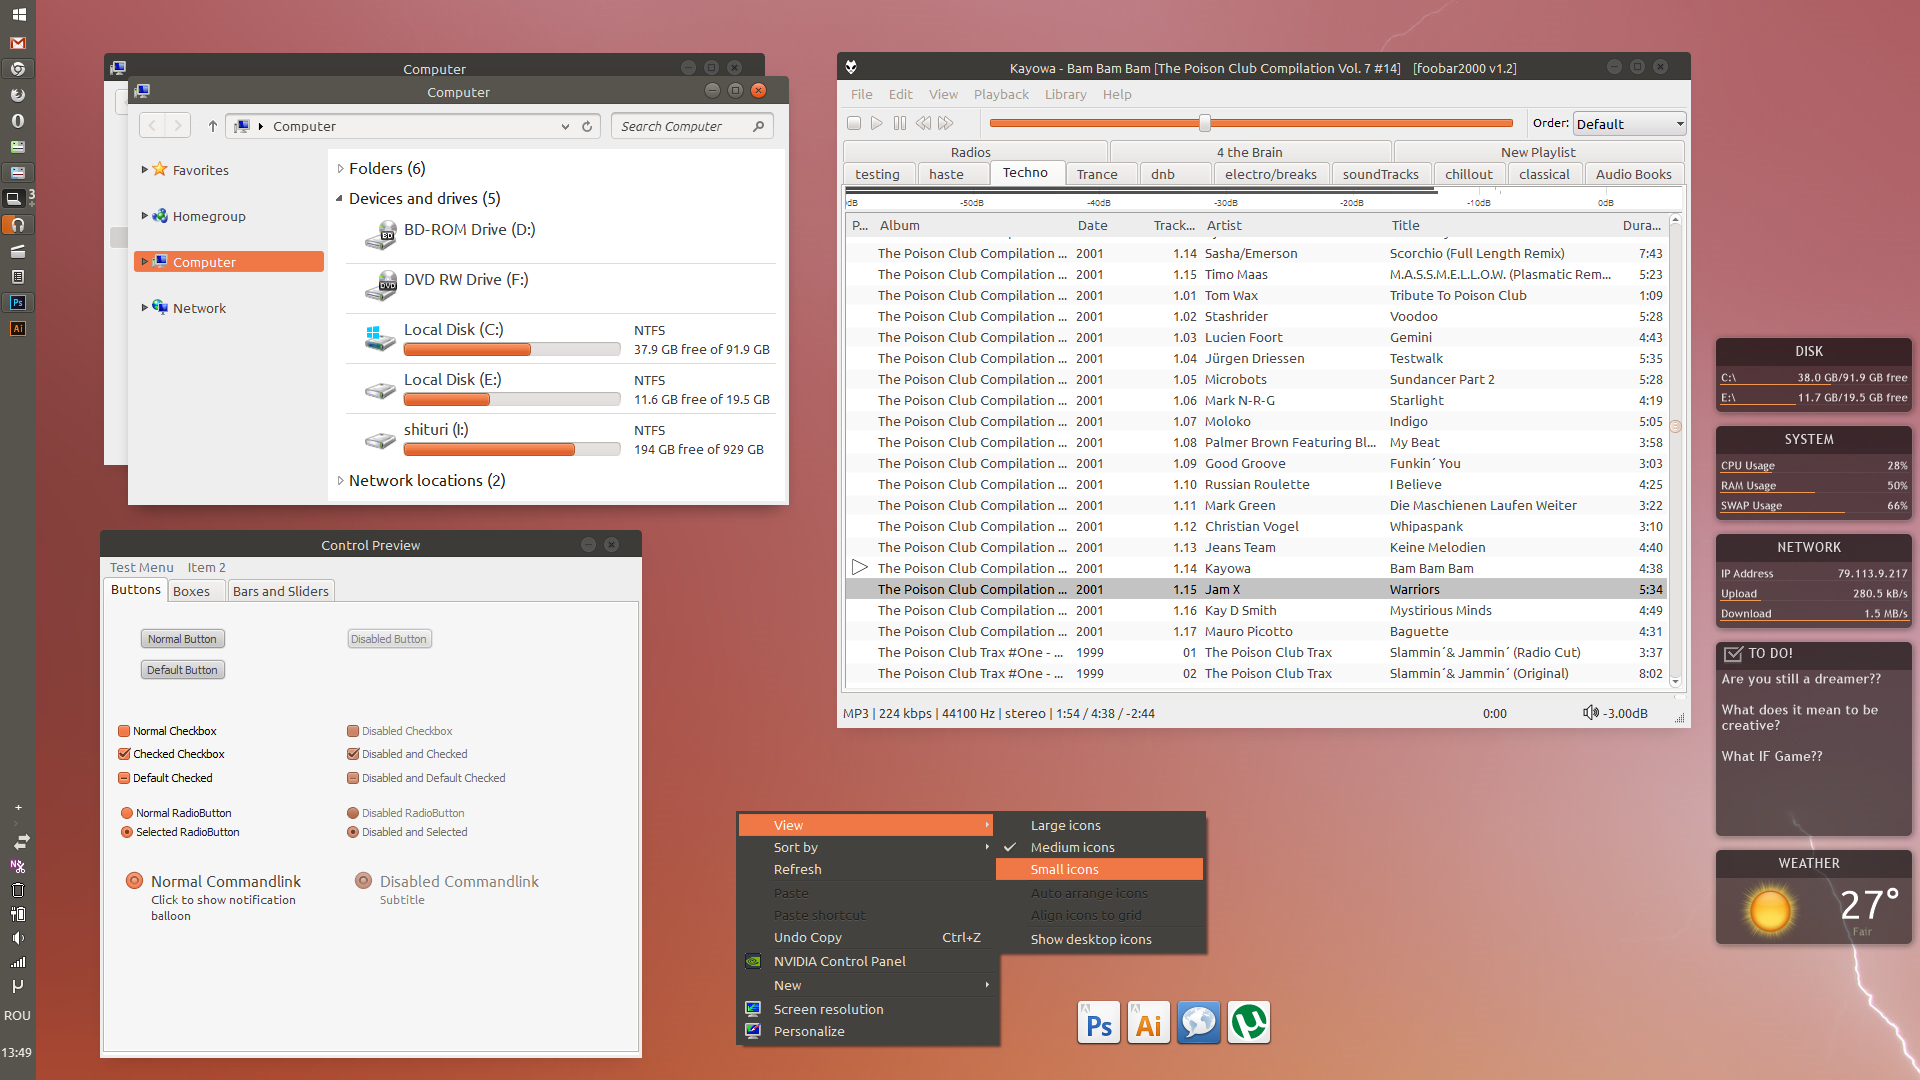
Task: Click the network signal tray icon
Action: click(18, 962)
